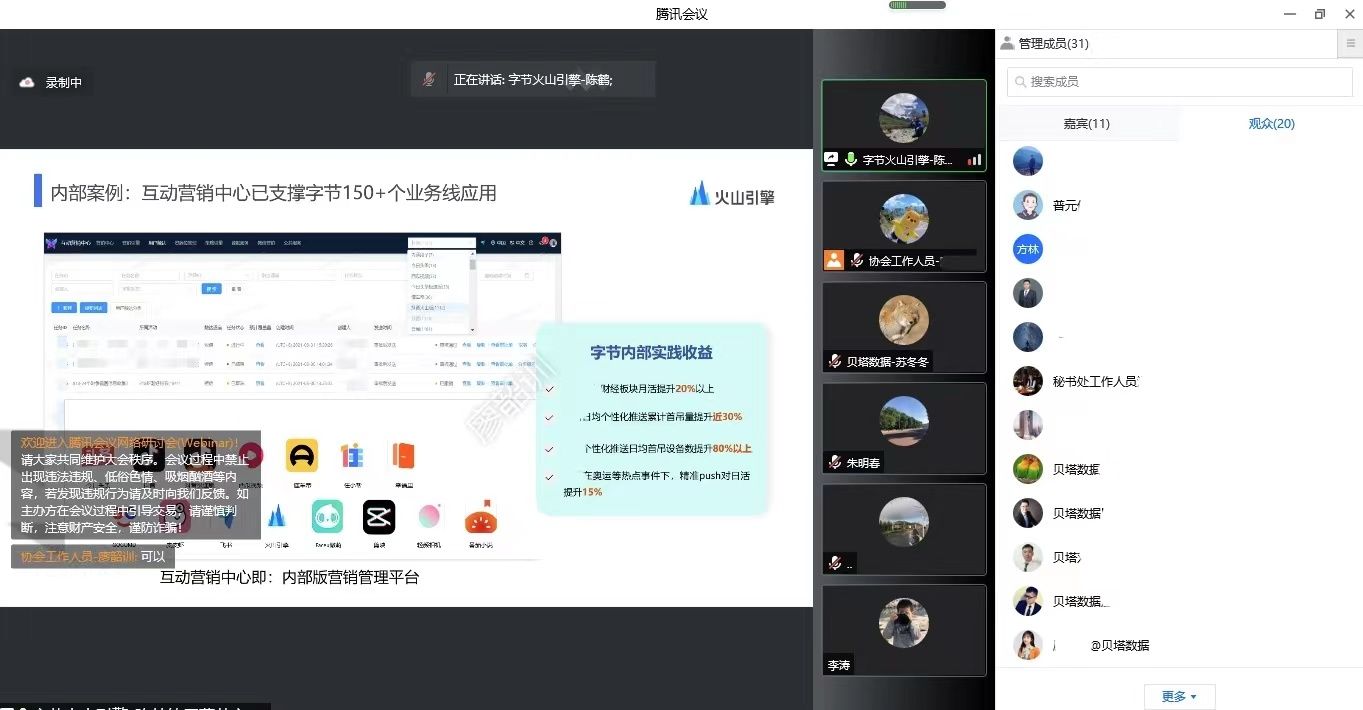Click the suited-man avatar directly below 方林
Image resolution: width=1363 pixels, height=710 pixels.
pyautogui.click(x=1028, y=293)
